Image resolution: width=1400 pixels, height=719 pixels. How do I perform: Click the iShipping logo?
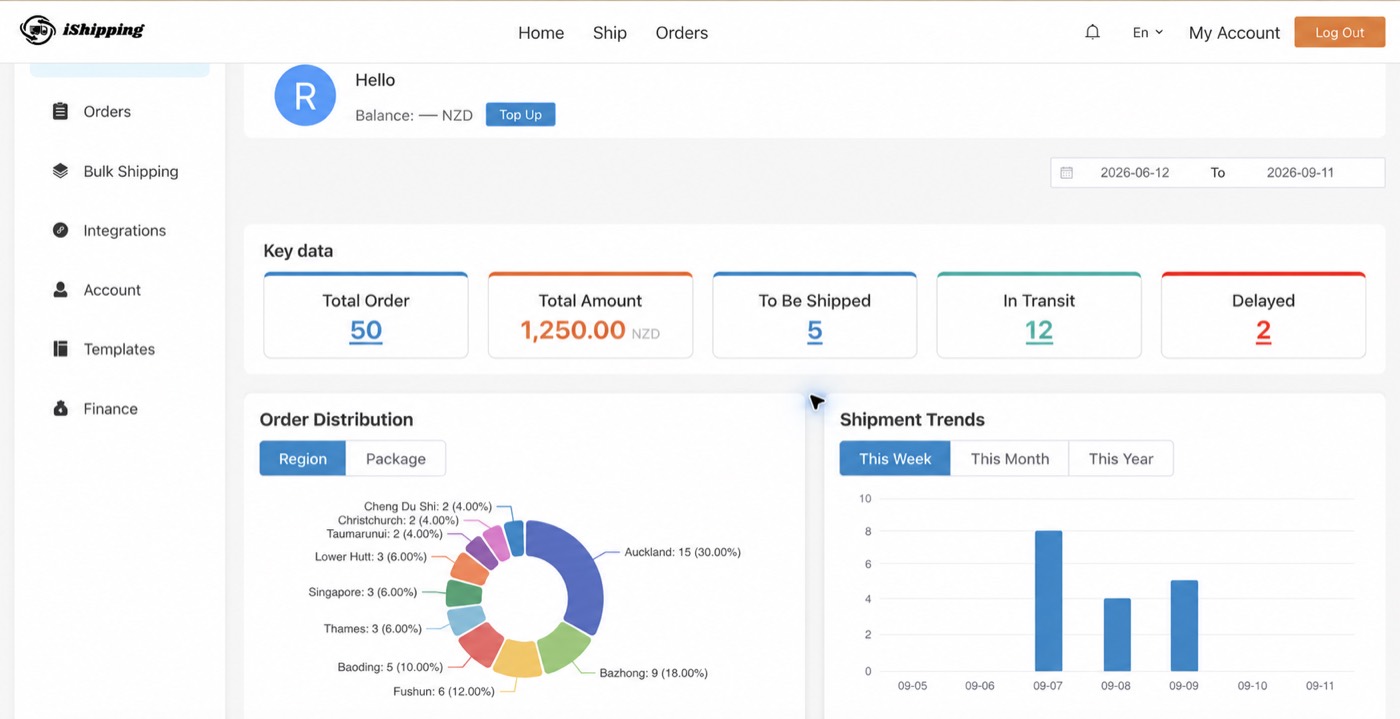pyautogui.click(x=82, y=30)
